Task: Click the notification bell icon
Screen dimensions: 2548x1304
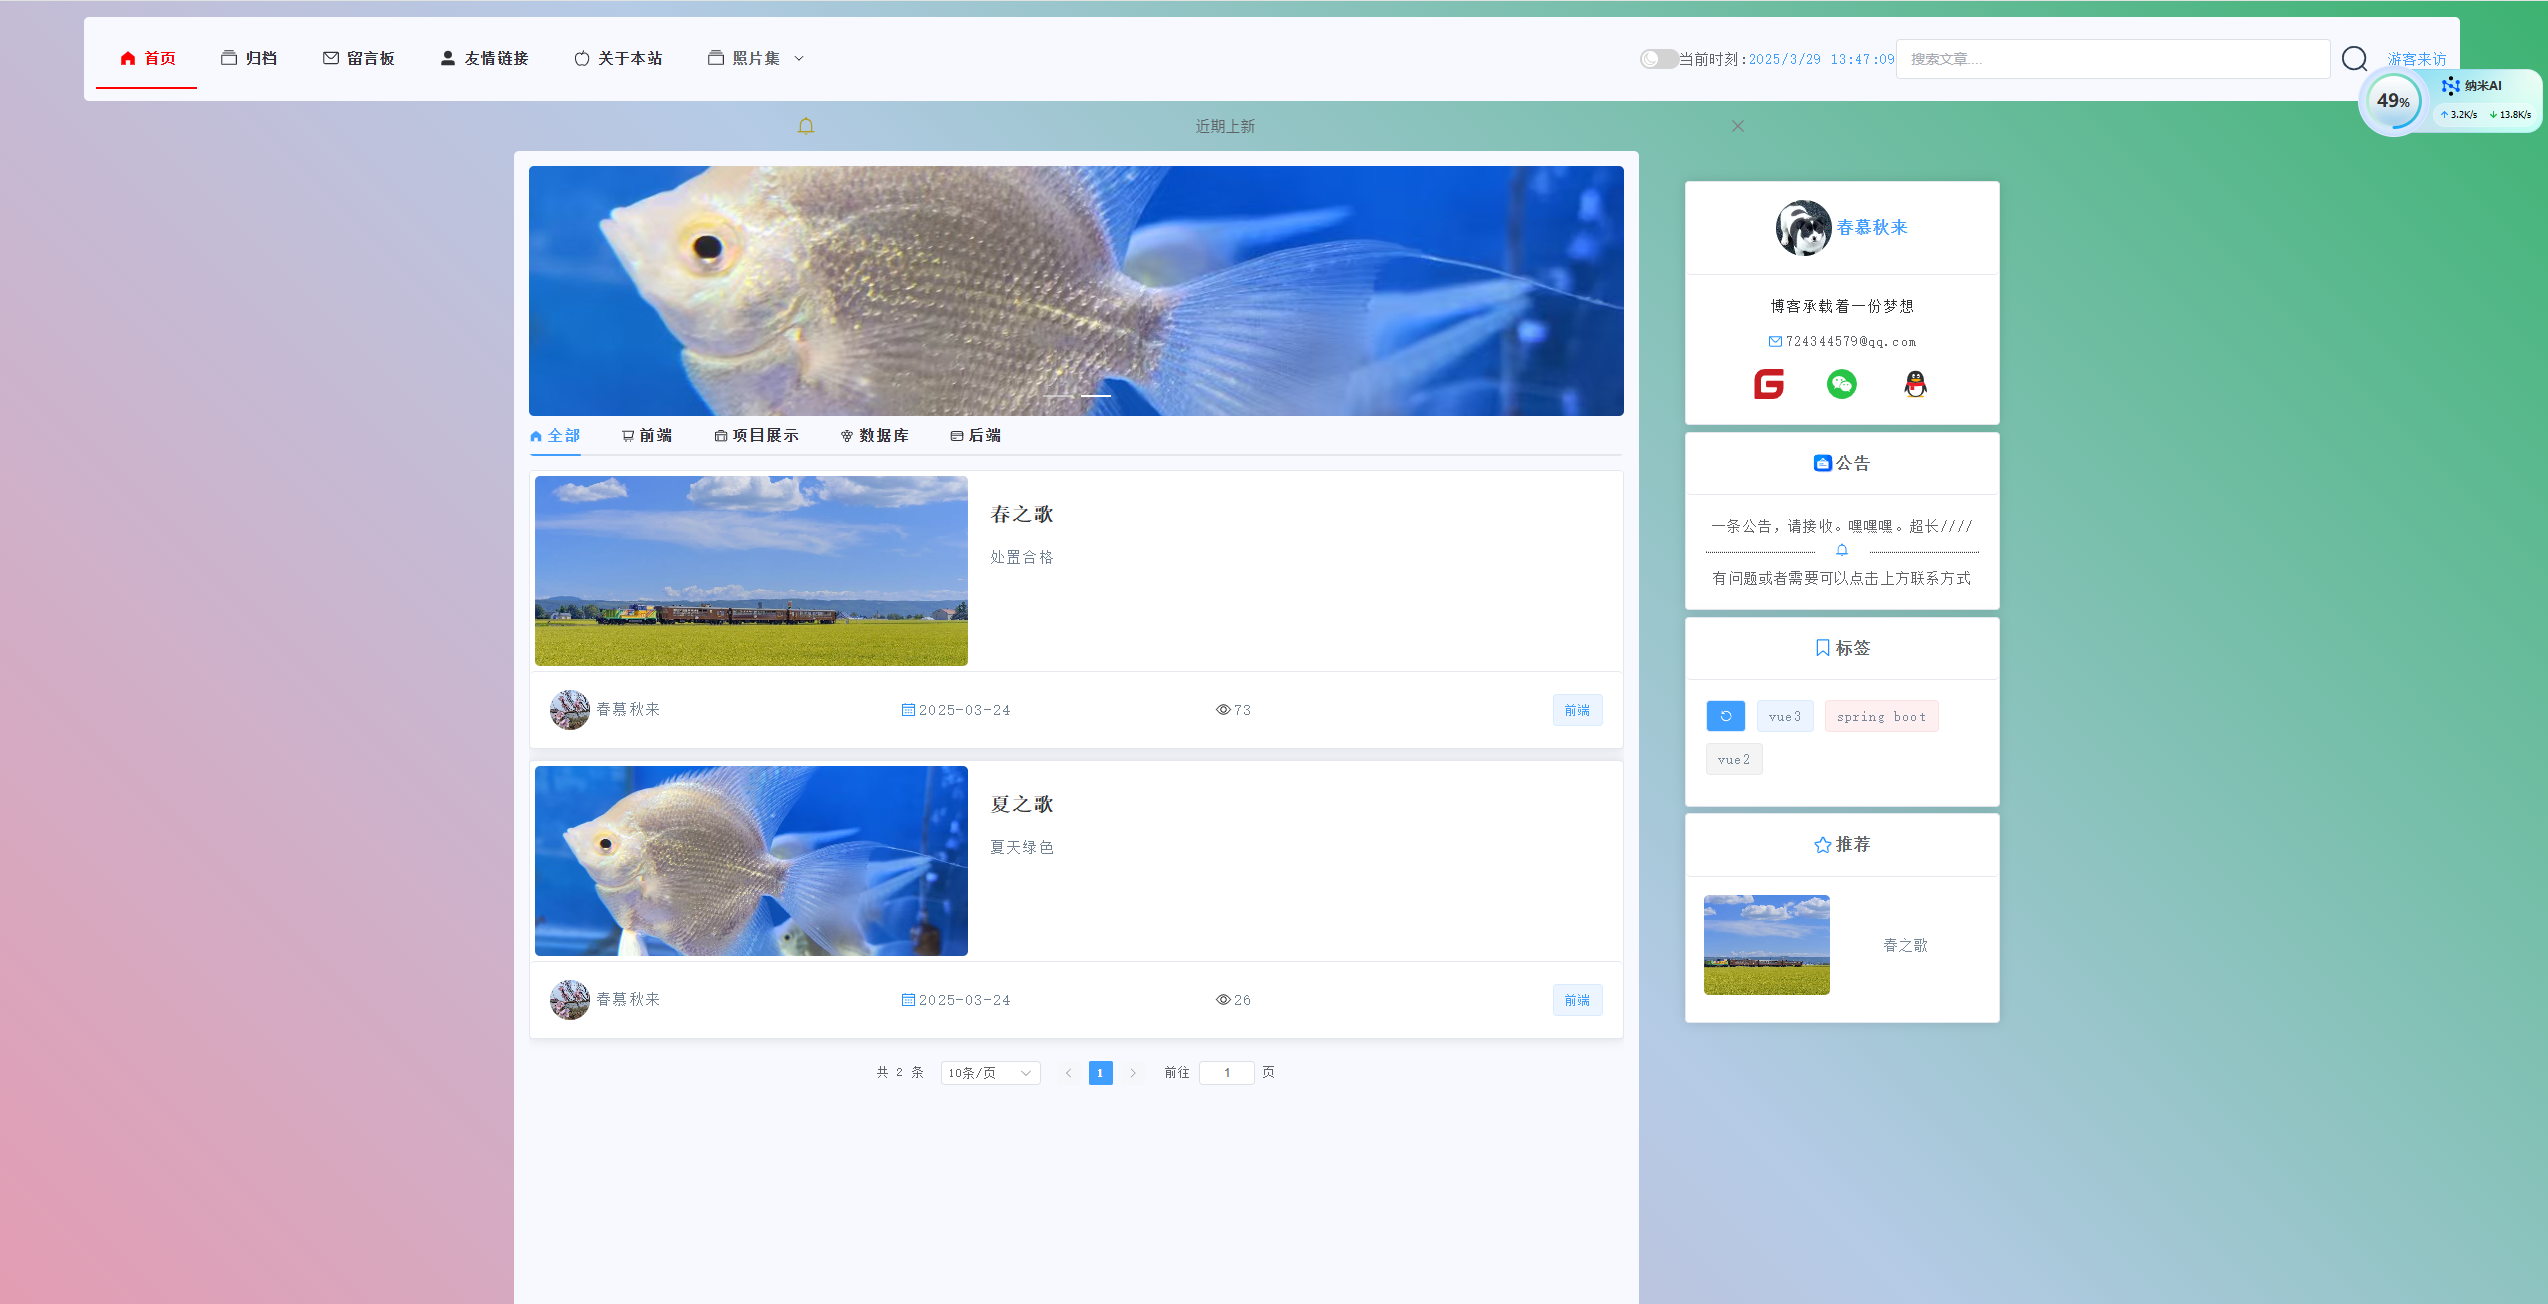Action: pos(806,126)
